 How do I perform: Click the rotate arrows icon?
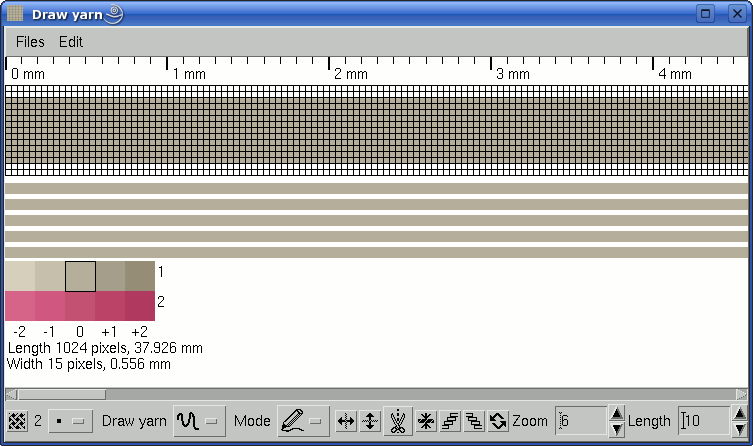coord(498,421)
